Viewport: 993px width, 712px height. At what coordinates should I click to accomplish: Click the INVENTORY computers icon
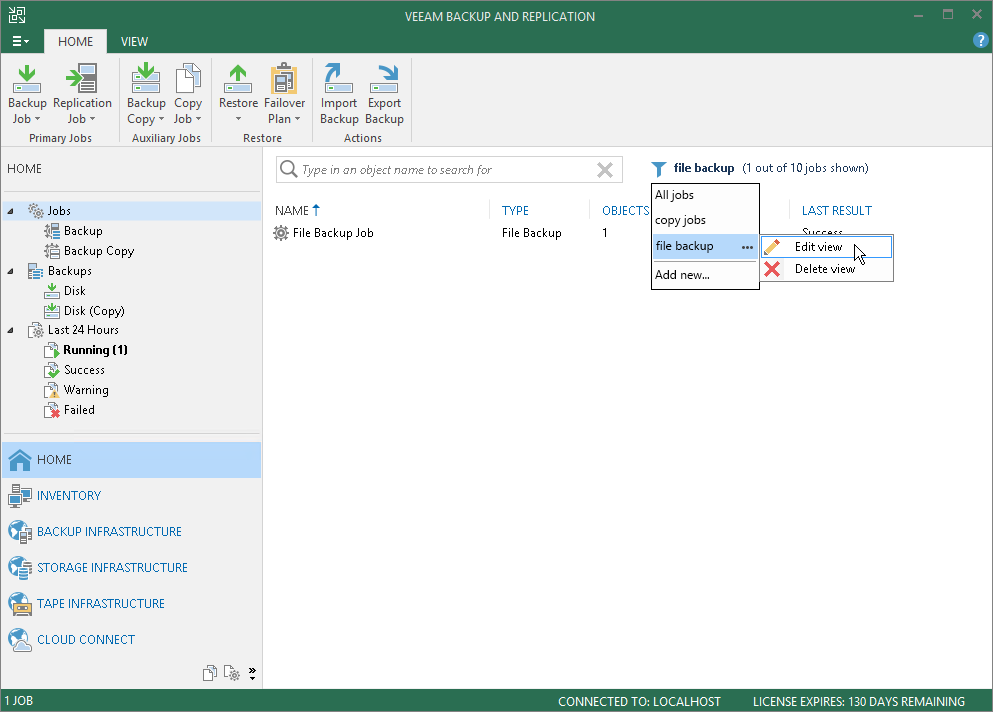tap(20, 496)
